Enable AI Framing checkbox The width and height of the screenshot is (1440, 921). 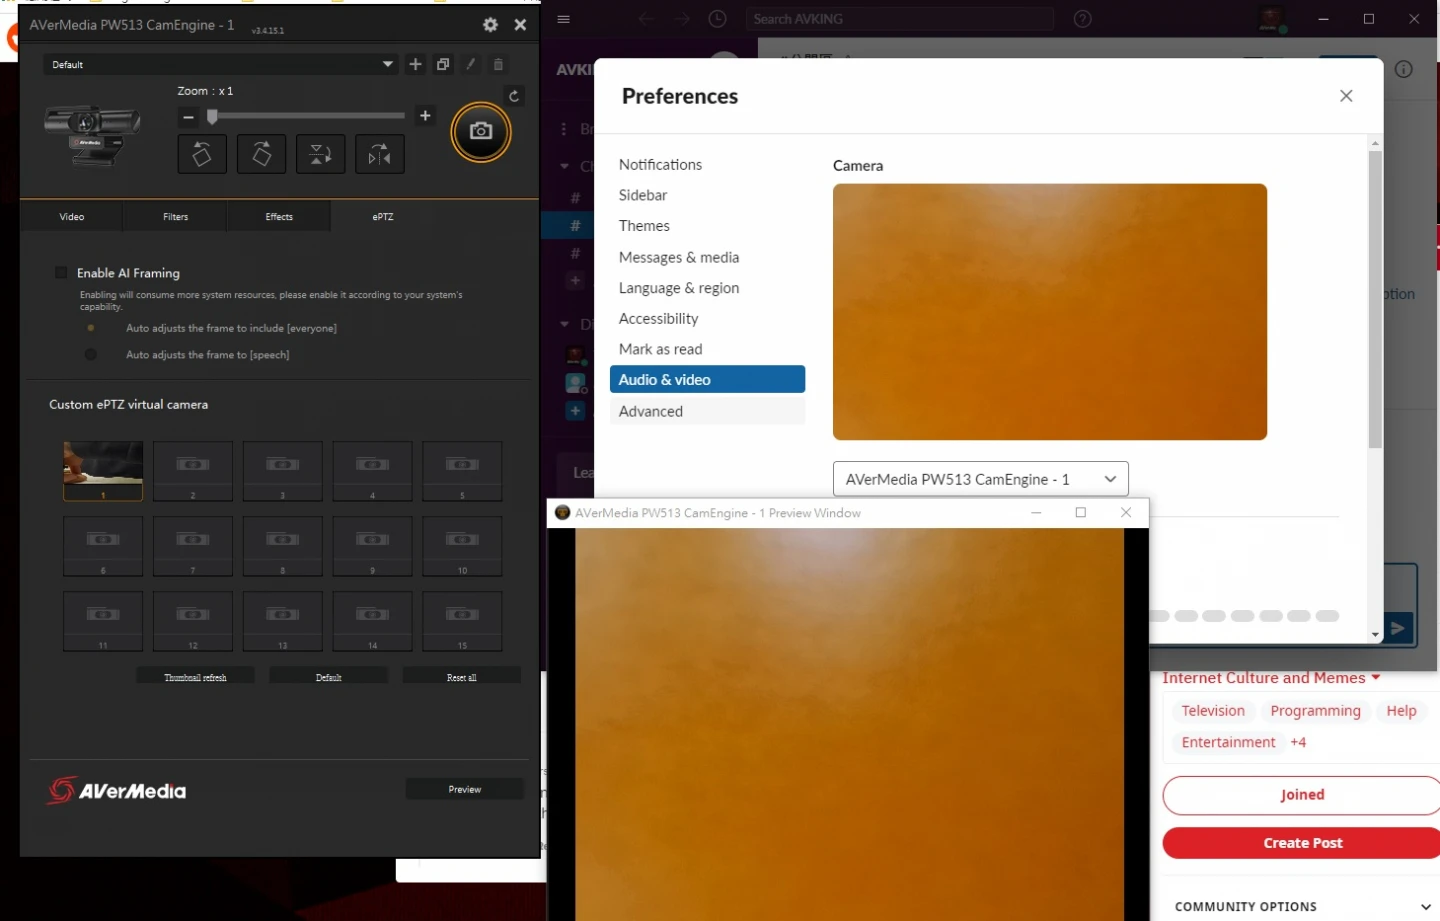(x=61, y=273)
